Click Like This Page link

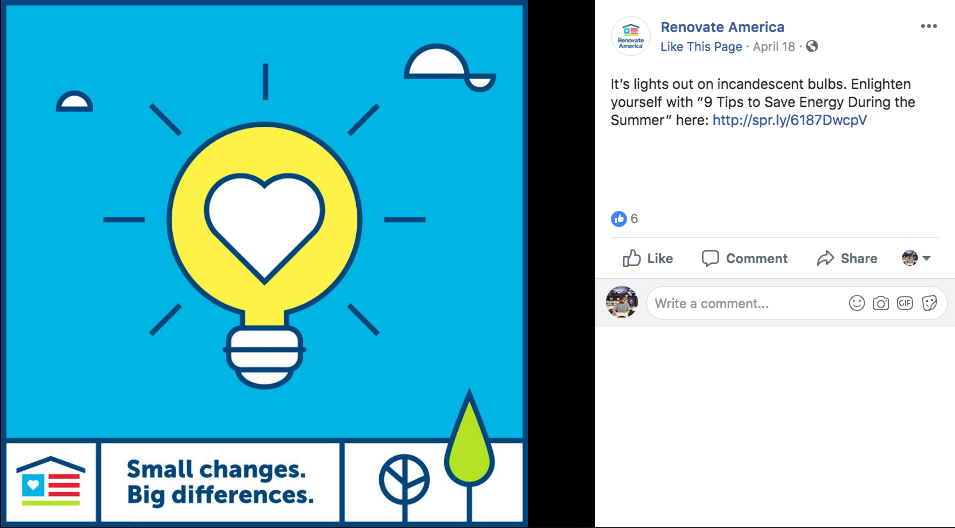point(701,47)
